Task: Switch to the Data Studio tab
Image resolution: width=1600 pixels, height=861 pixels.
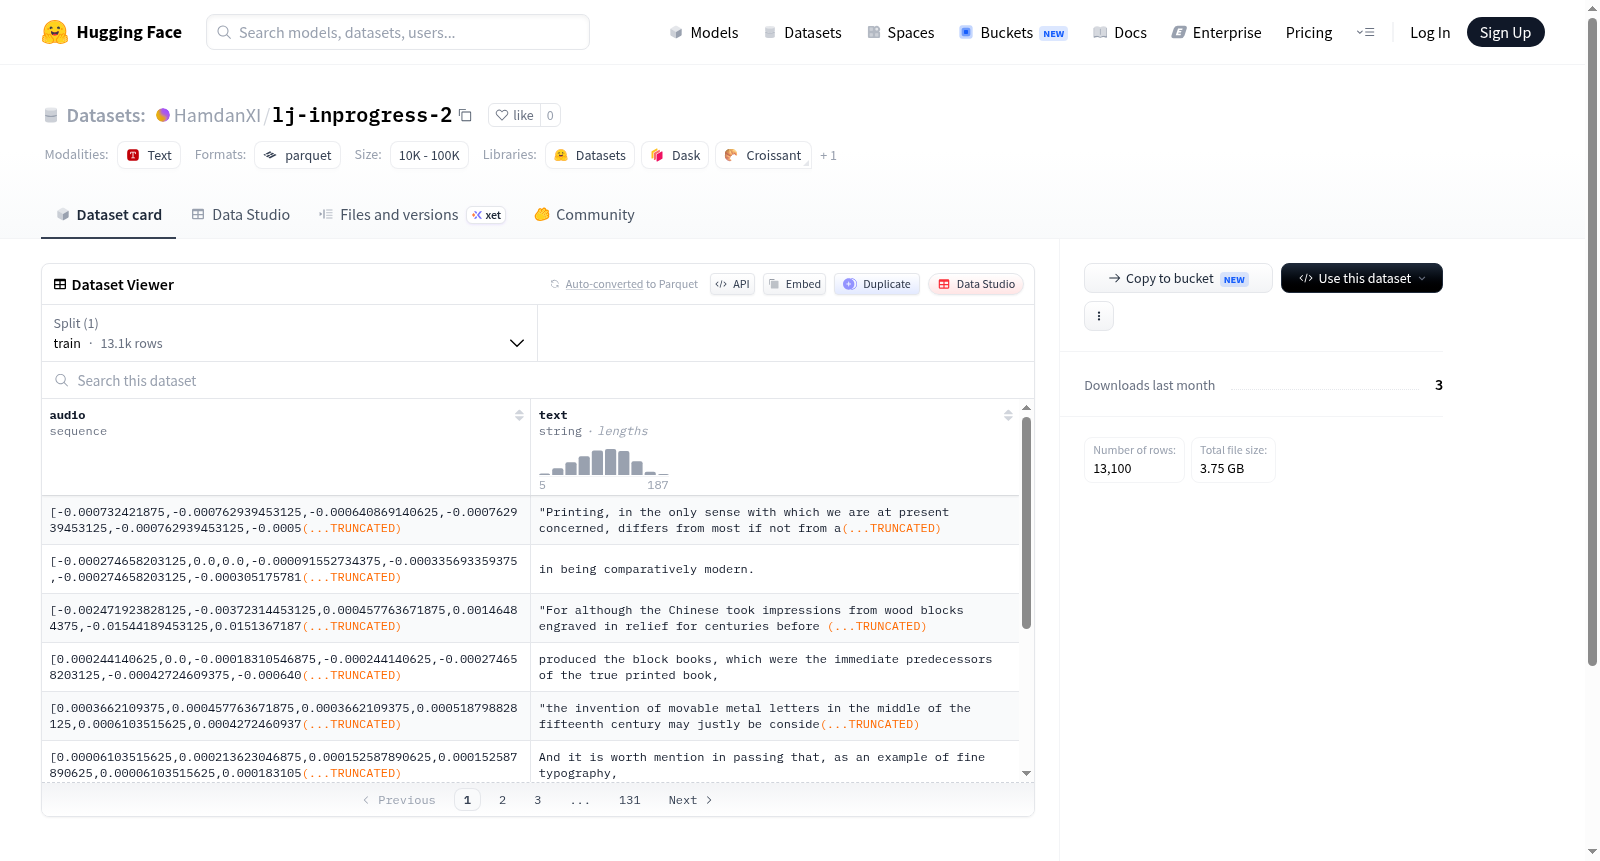Action: (x=240, y=215)
